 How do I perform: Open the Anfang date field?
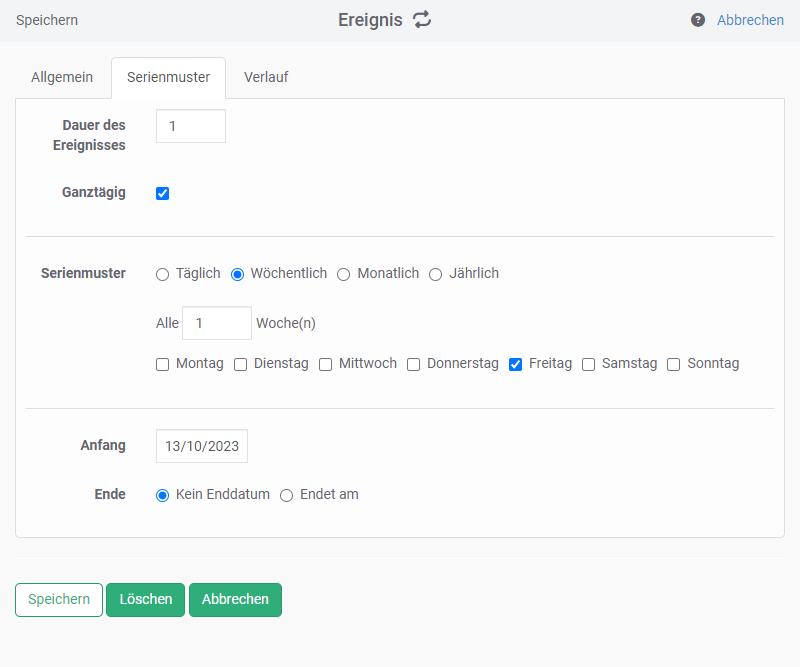pos(202,446)
